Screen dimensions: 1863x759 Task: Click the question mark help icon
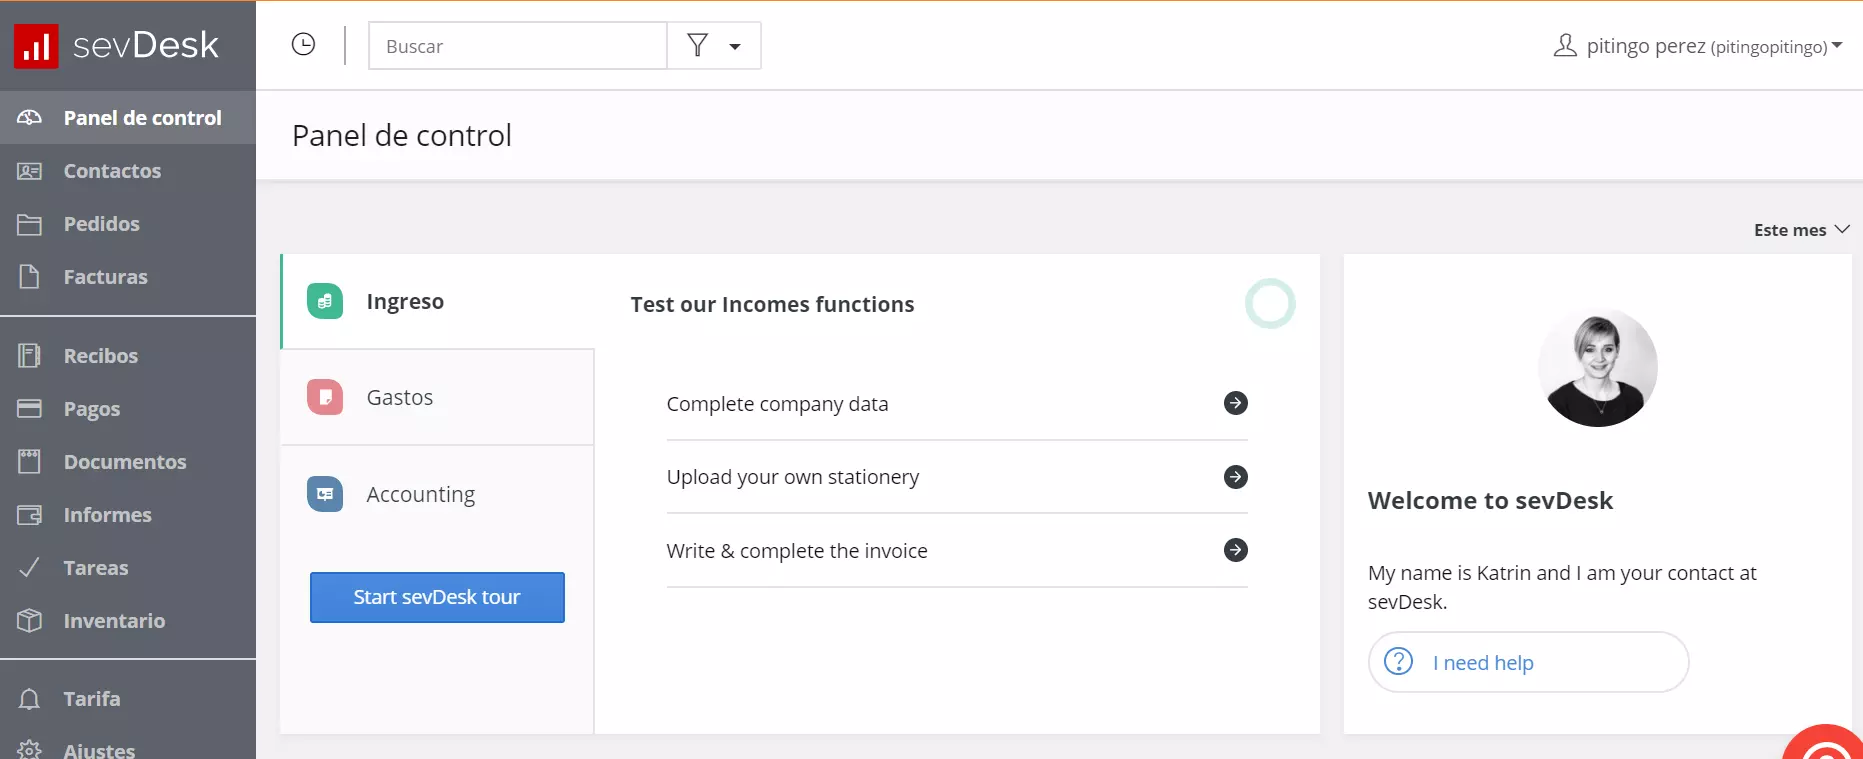1398,661
